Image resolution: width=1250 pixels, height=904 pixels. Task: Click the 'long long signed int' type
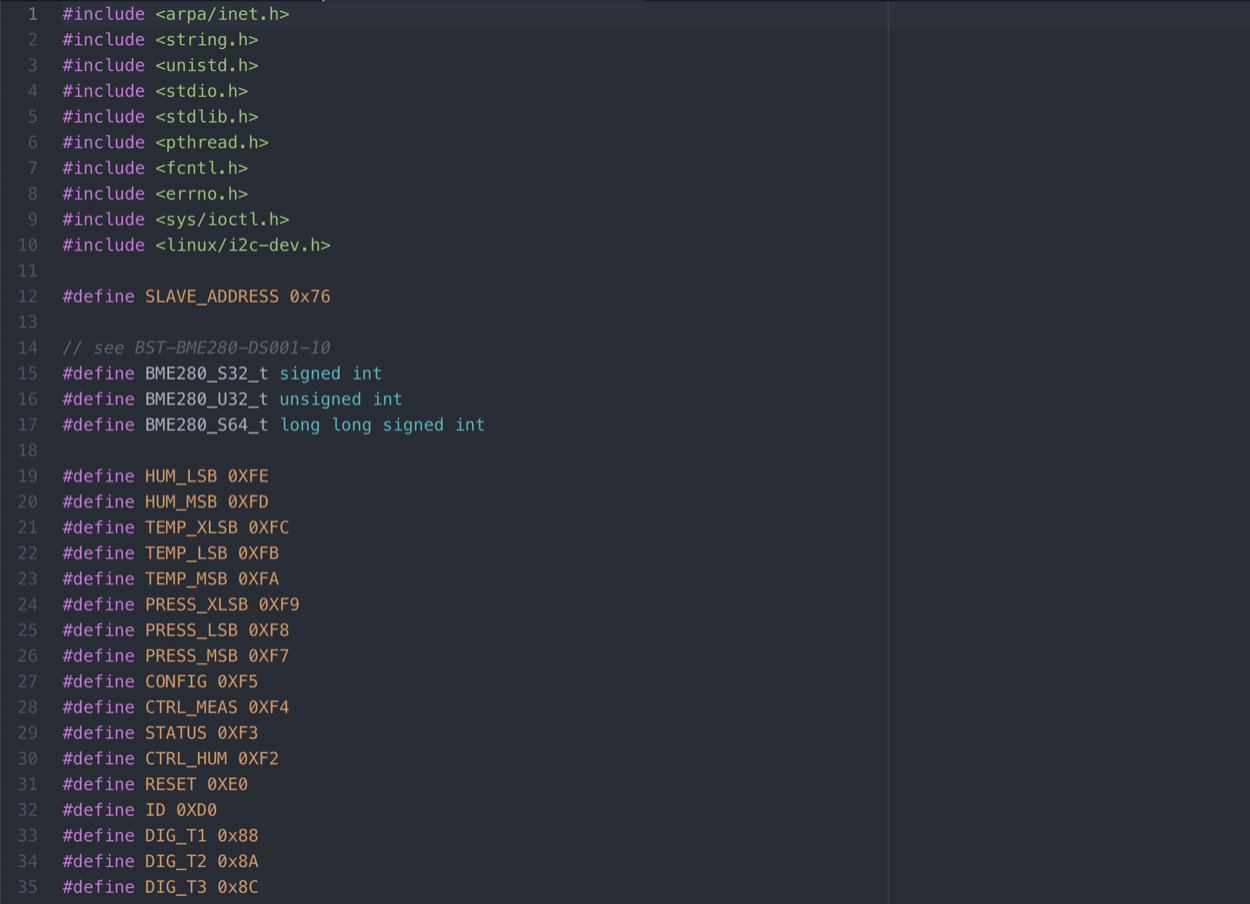coord(382,425)
